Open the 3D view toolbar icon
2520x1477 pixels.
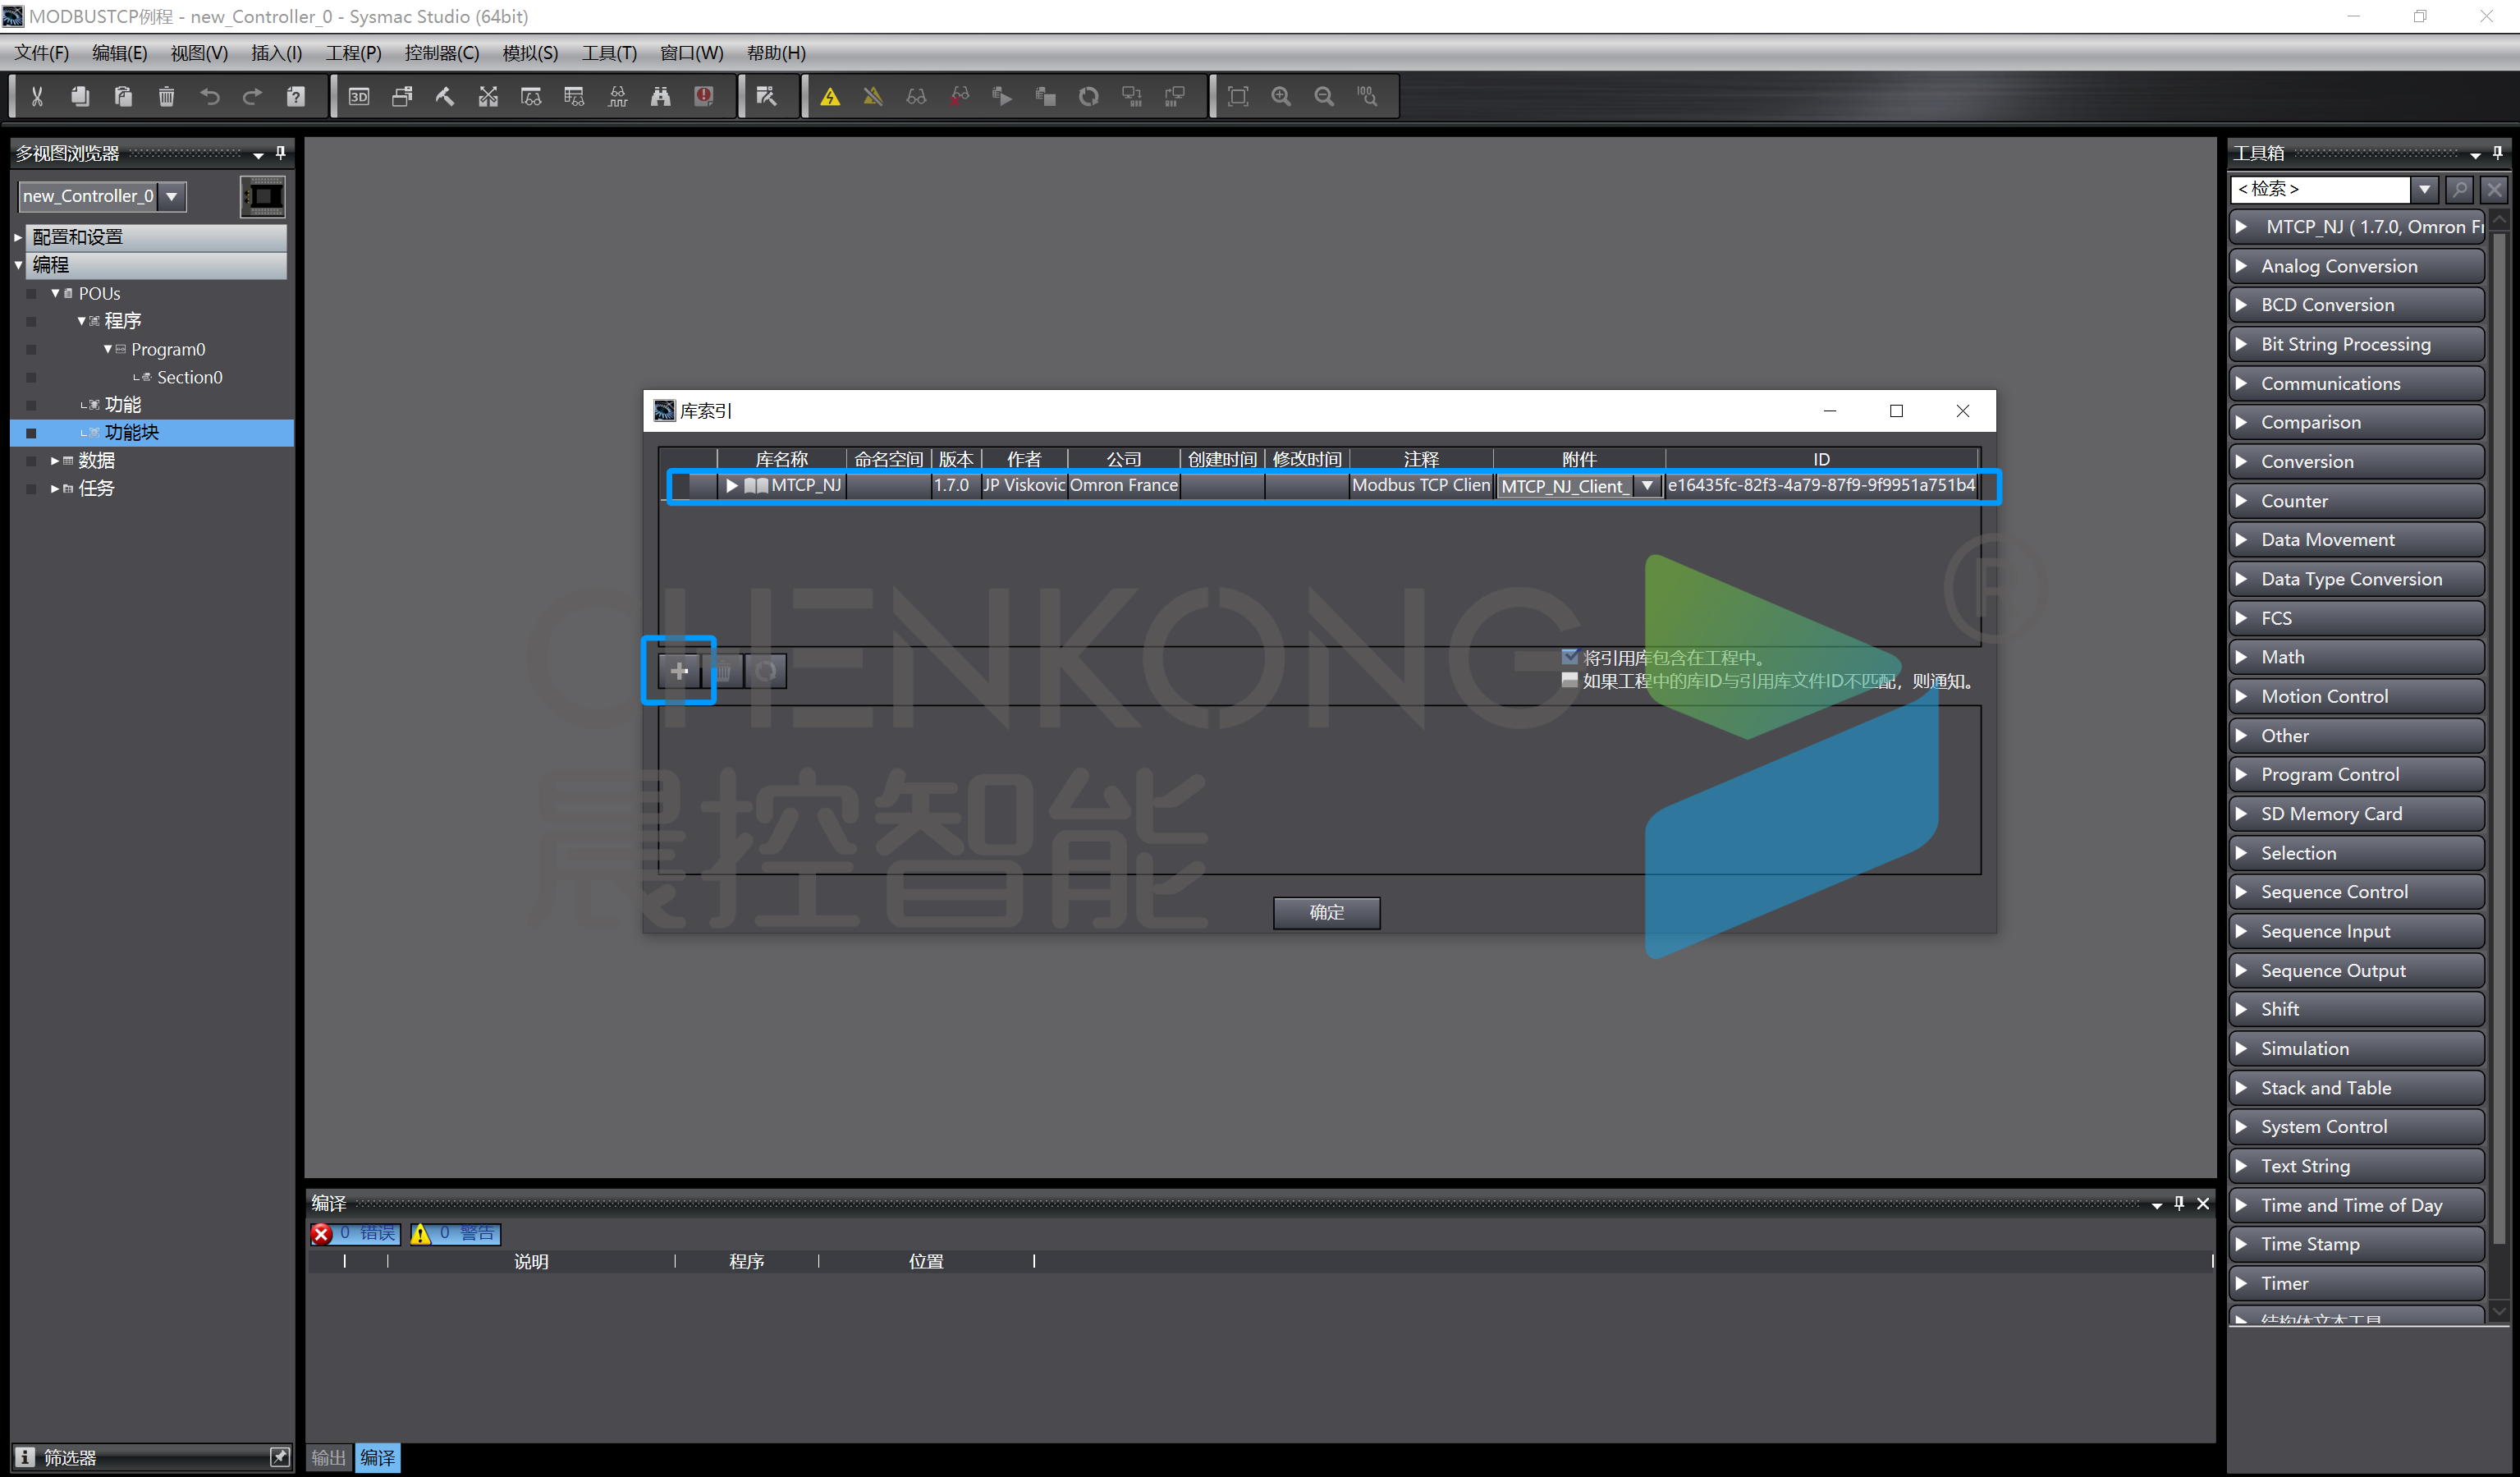359,96
